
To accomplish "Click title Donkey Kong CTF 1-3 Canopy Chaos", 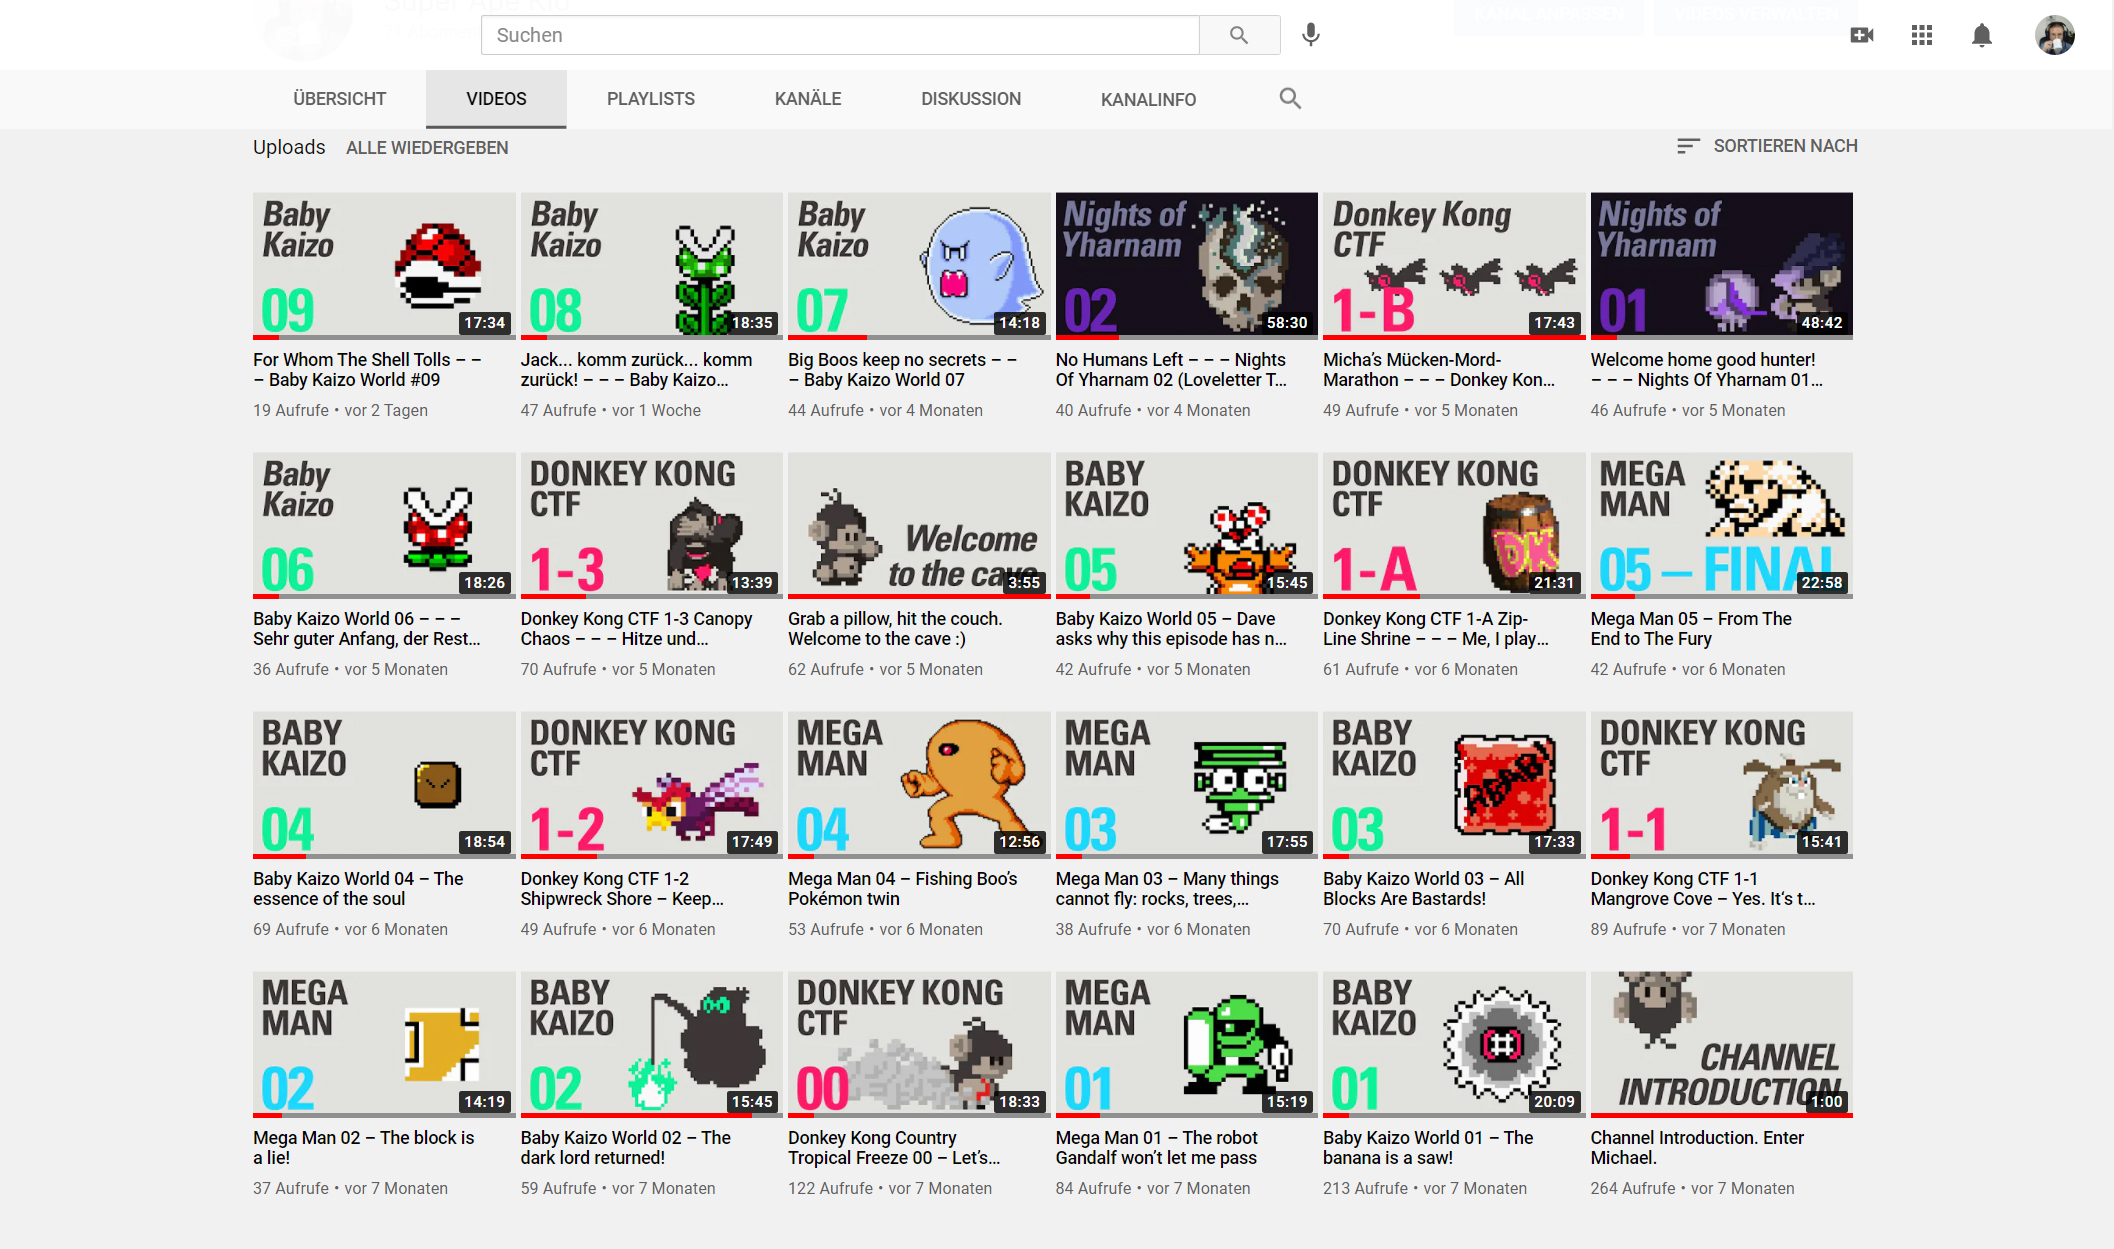I will [636, 629].
